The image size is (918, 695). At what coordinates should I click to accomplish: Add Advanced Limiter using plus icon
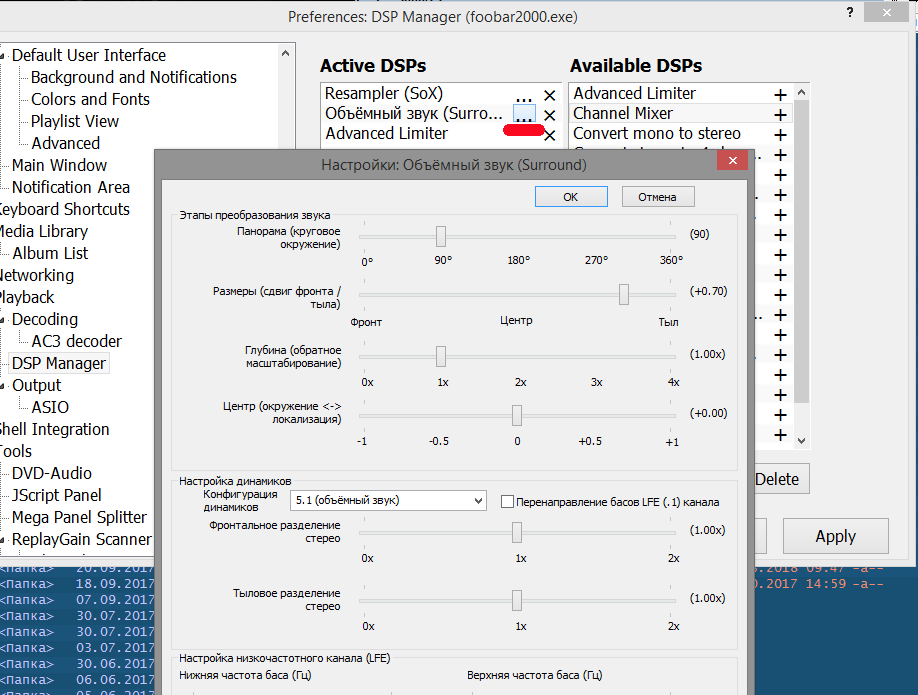tap(780, 94)
